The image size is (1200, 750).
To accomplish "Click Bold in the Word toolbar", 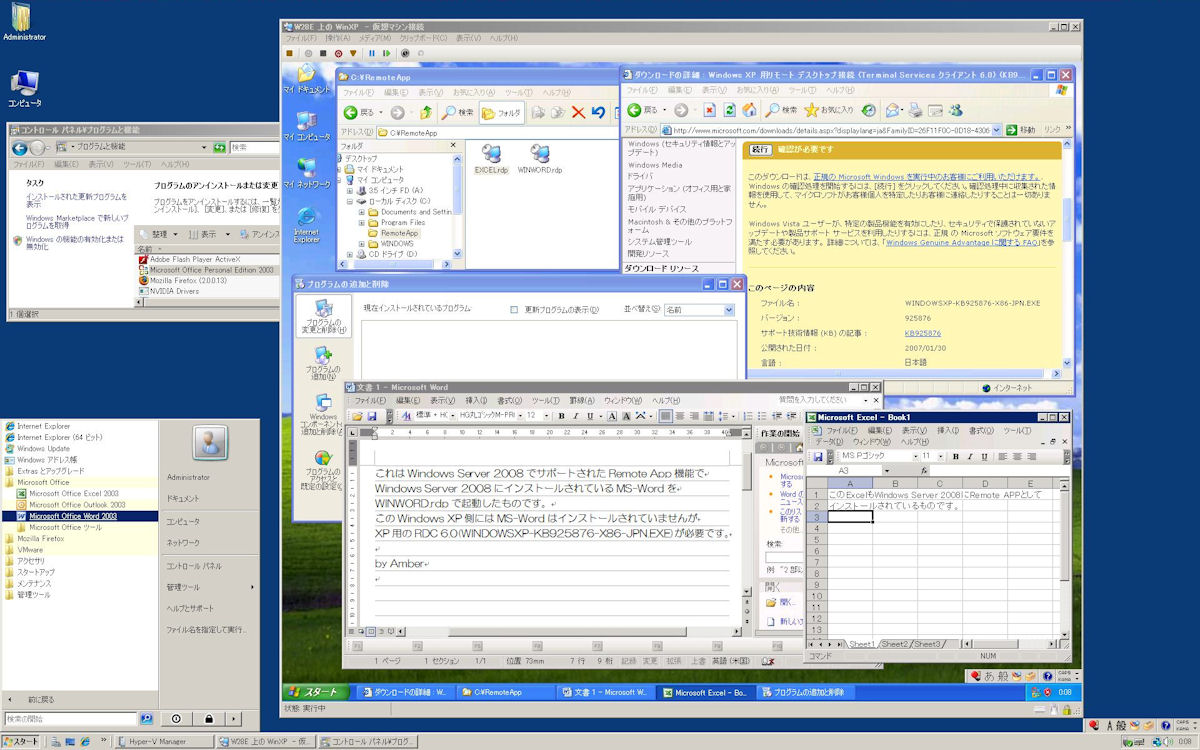I will point(561,416).
